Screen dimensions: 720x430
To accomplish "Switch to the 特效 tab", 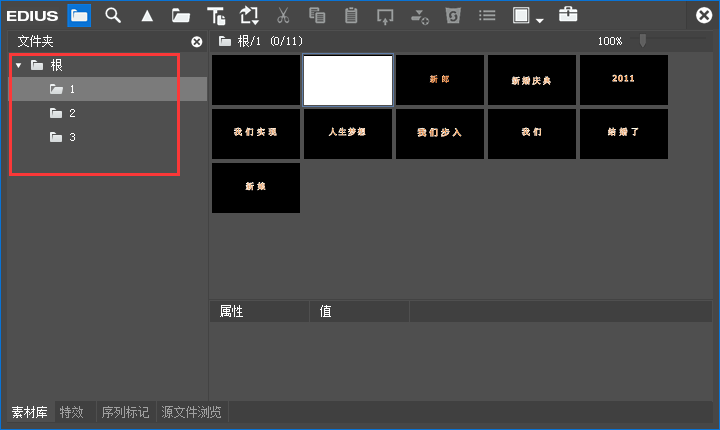I will pyautogui.click(x=72, y=412).
